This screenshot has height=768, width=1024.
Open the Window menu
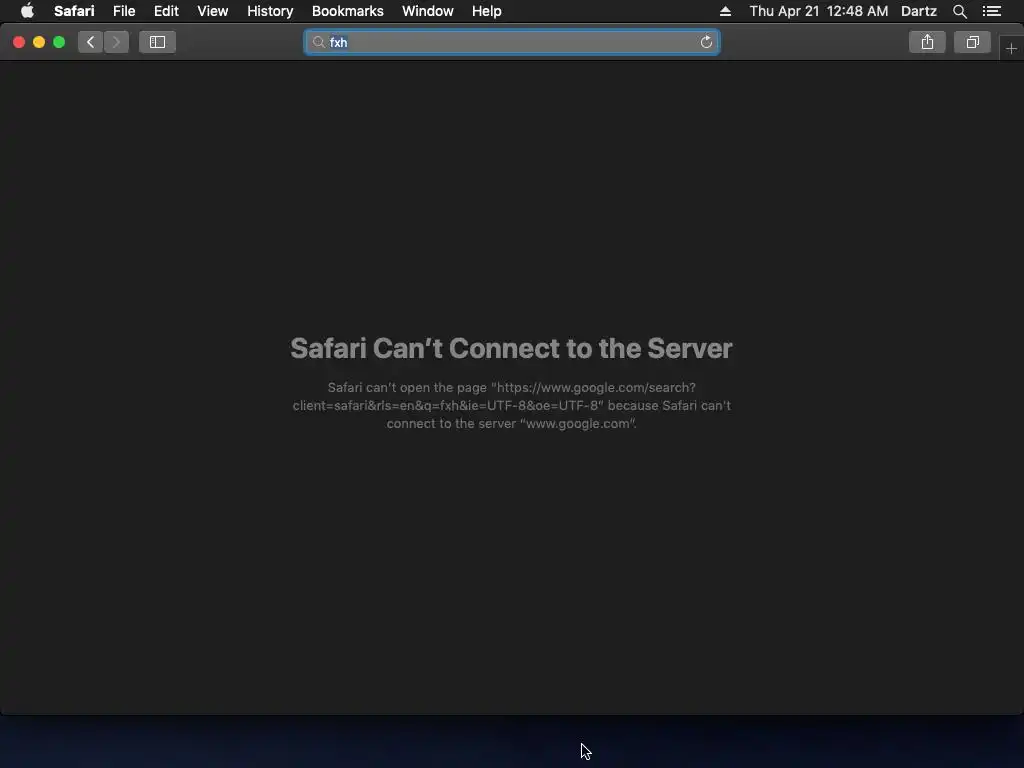[427, 11]
